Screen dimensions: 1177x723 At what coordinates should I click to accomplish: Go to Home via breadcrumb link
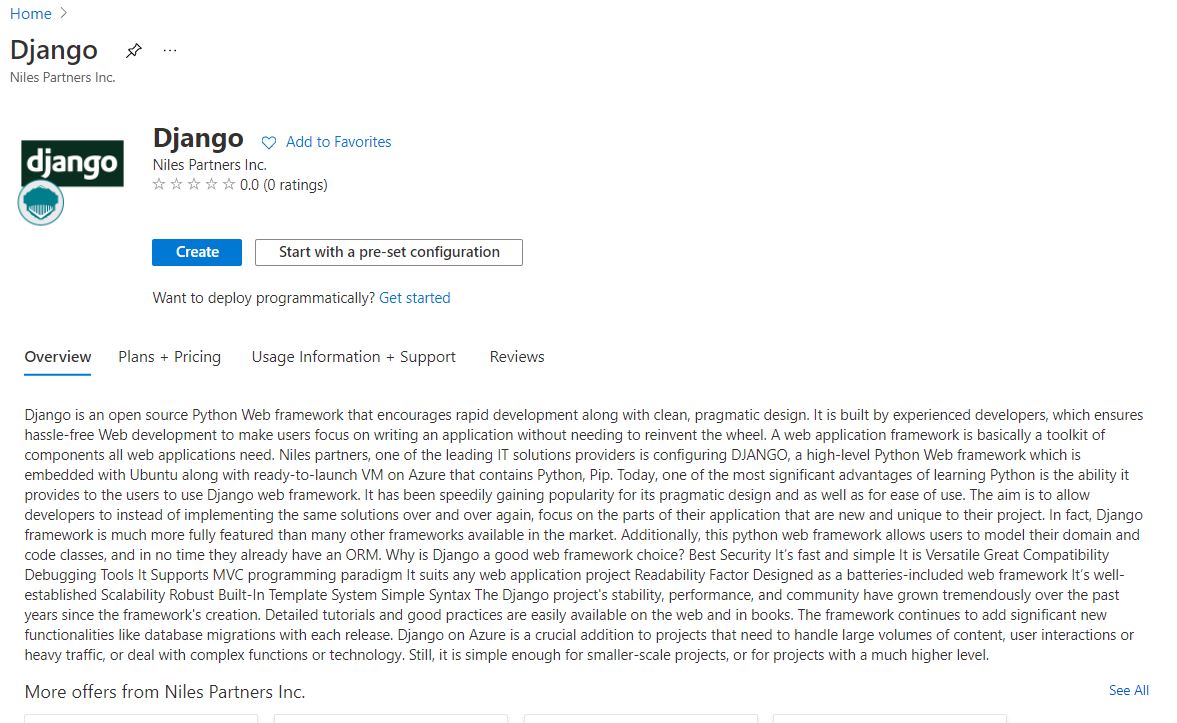click(30, 14)
